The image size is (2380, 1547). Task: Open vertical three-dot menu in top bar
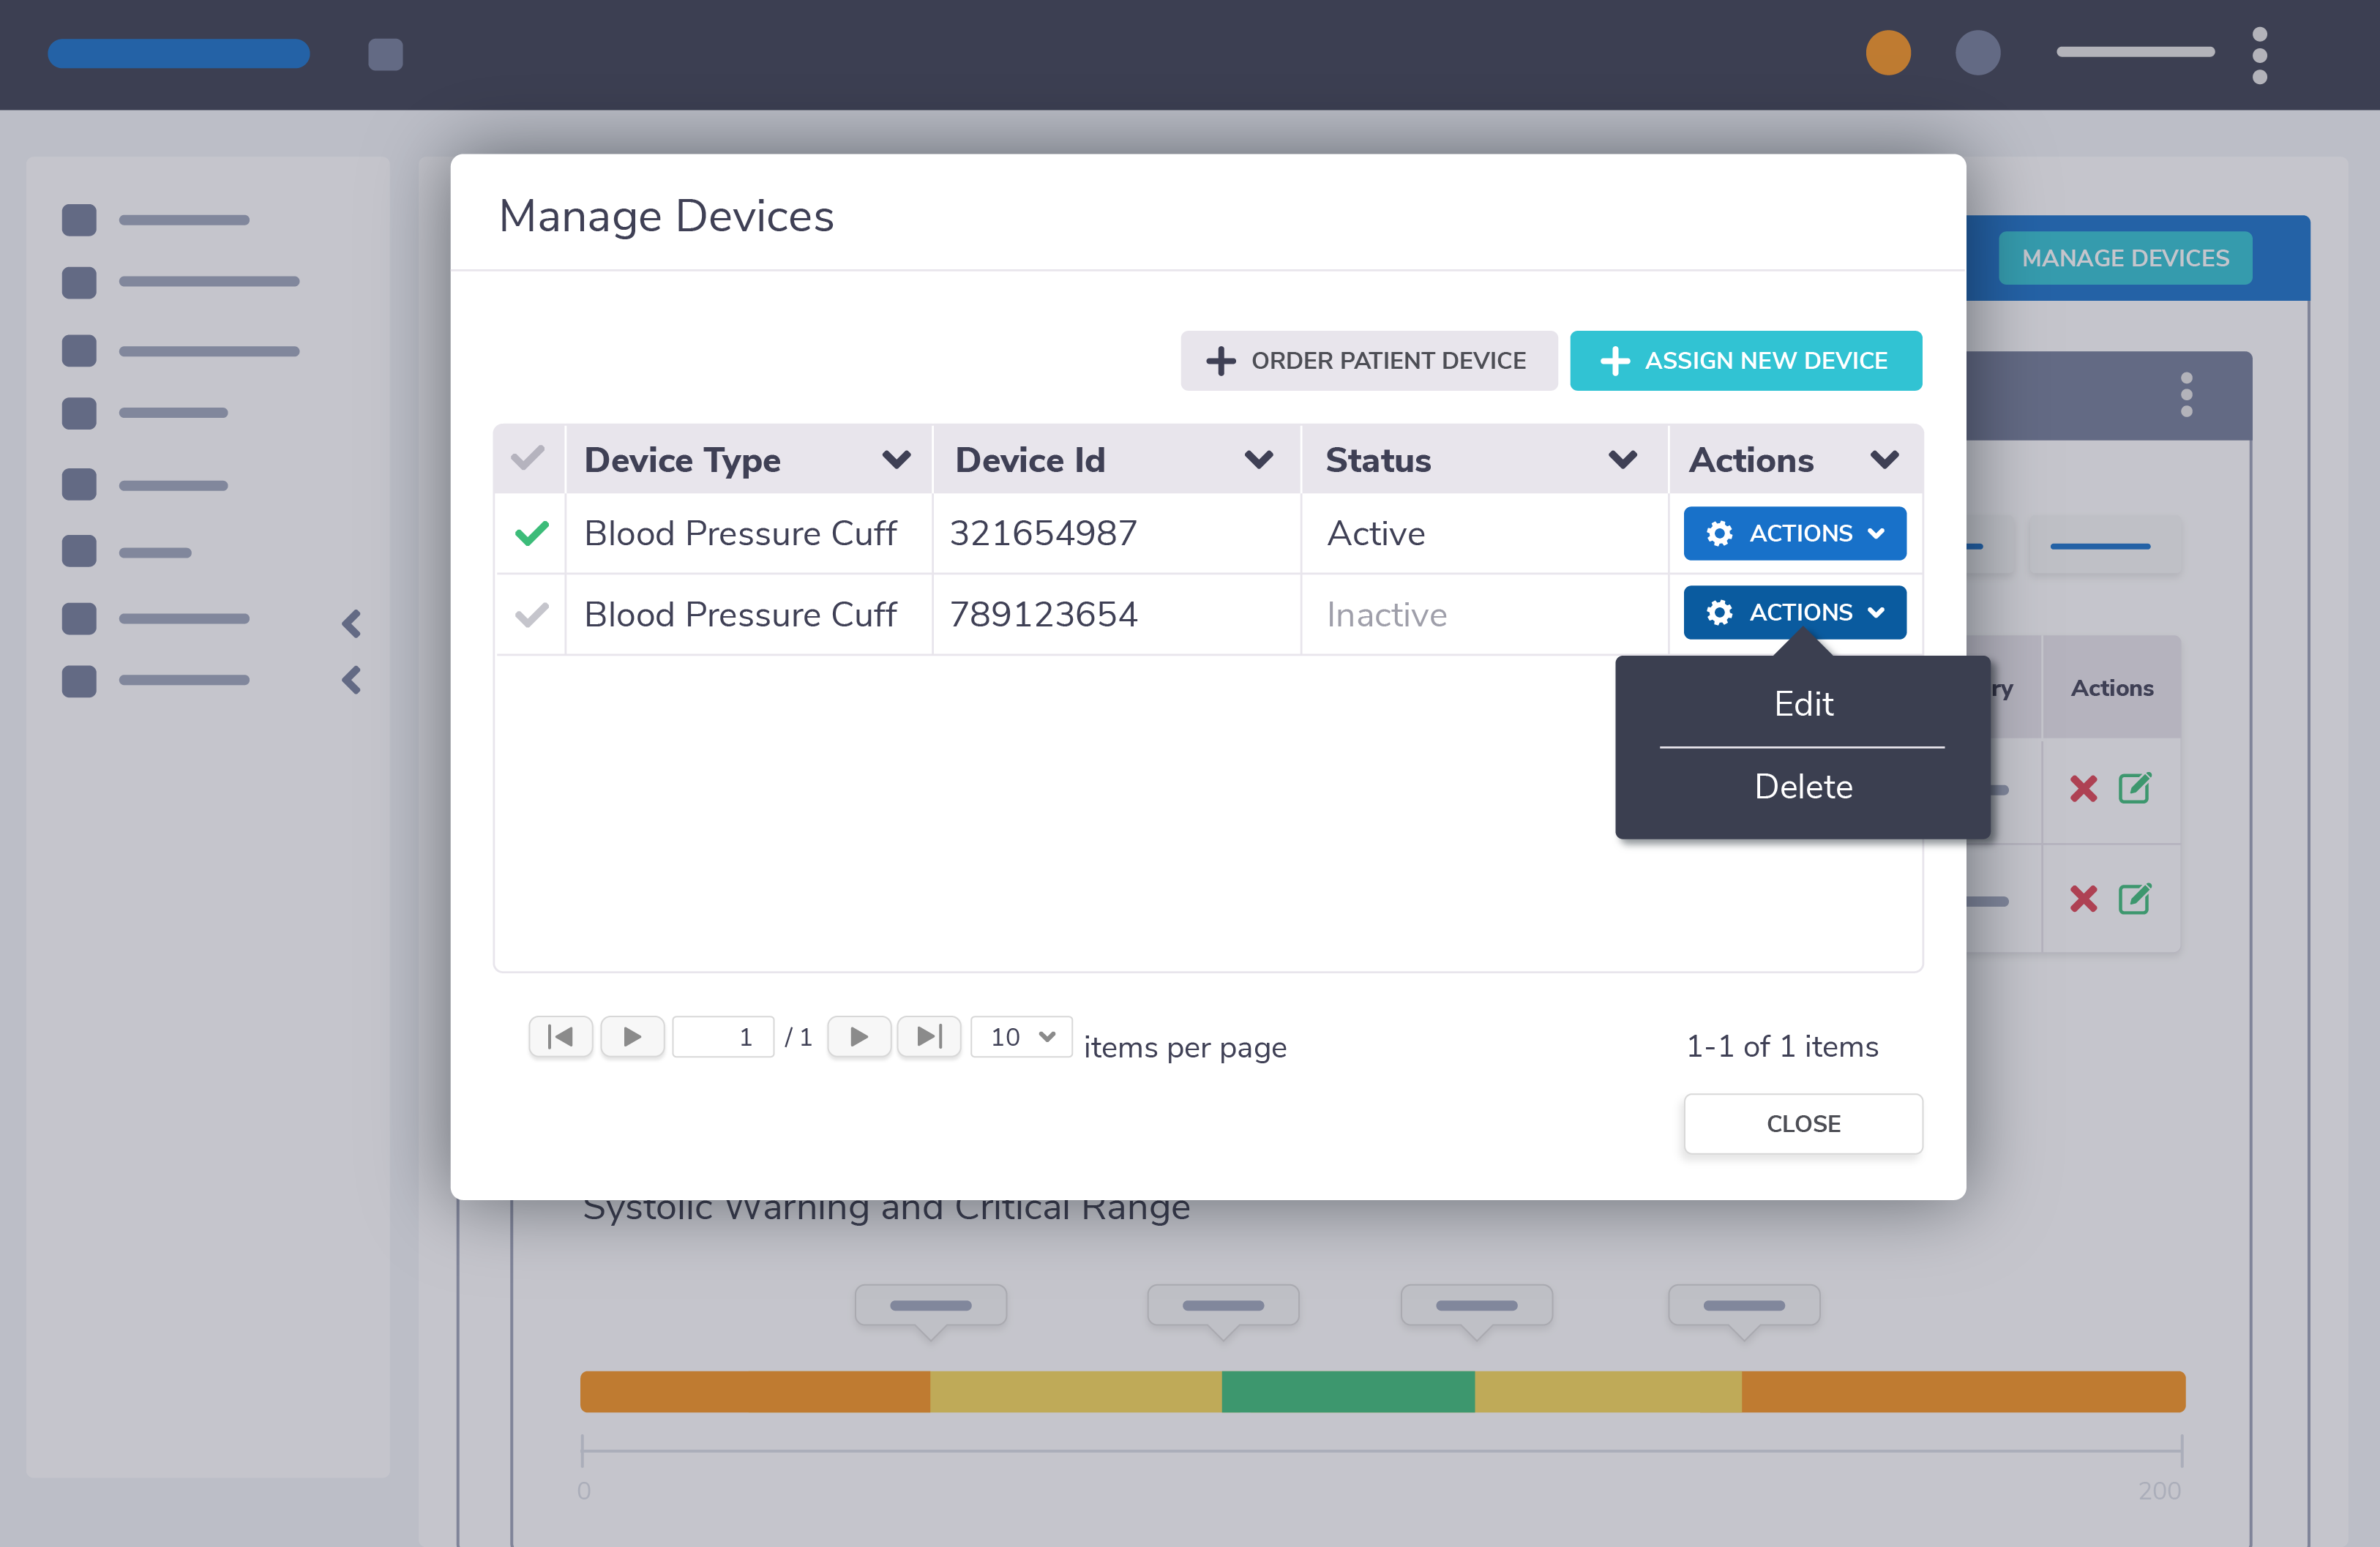tap(2259, 55)
